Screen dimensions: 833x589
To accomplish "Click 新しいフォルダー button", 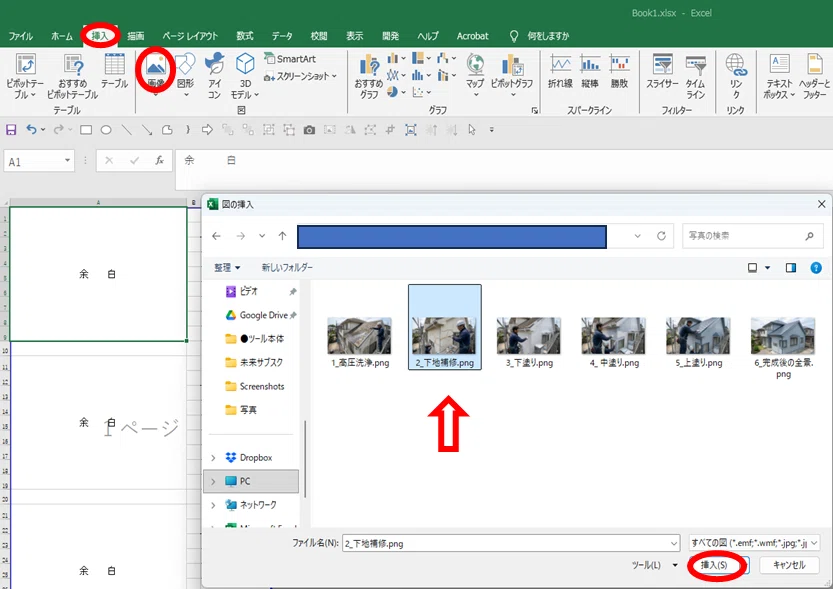I will [287, 268].
